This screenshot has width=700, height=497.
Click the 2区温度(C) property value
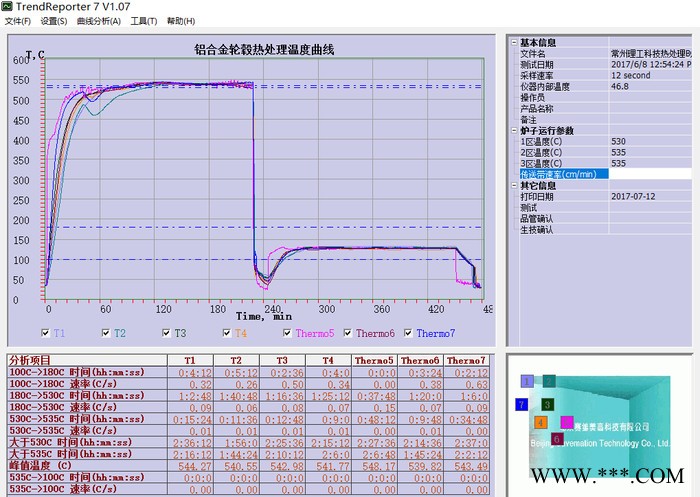point(650,152)
